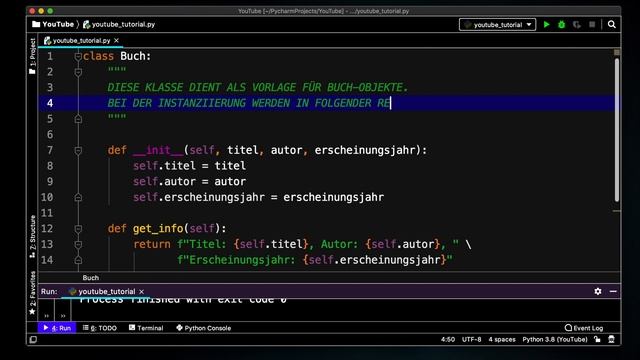
Task: Collapse class Buch fold marker at line 1
Action: [78, 57]
